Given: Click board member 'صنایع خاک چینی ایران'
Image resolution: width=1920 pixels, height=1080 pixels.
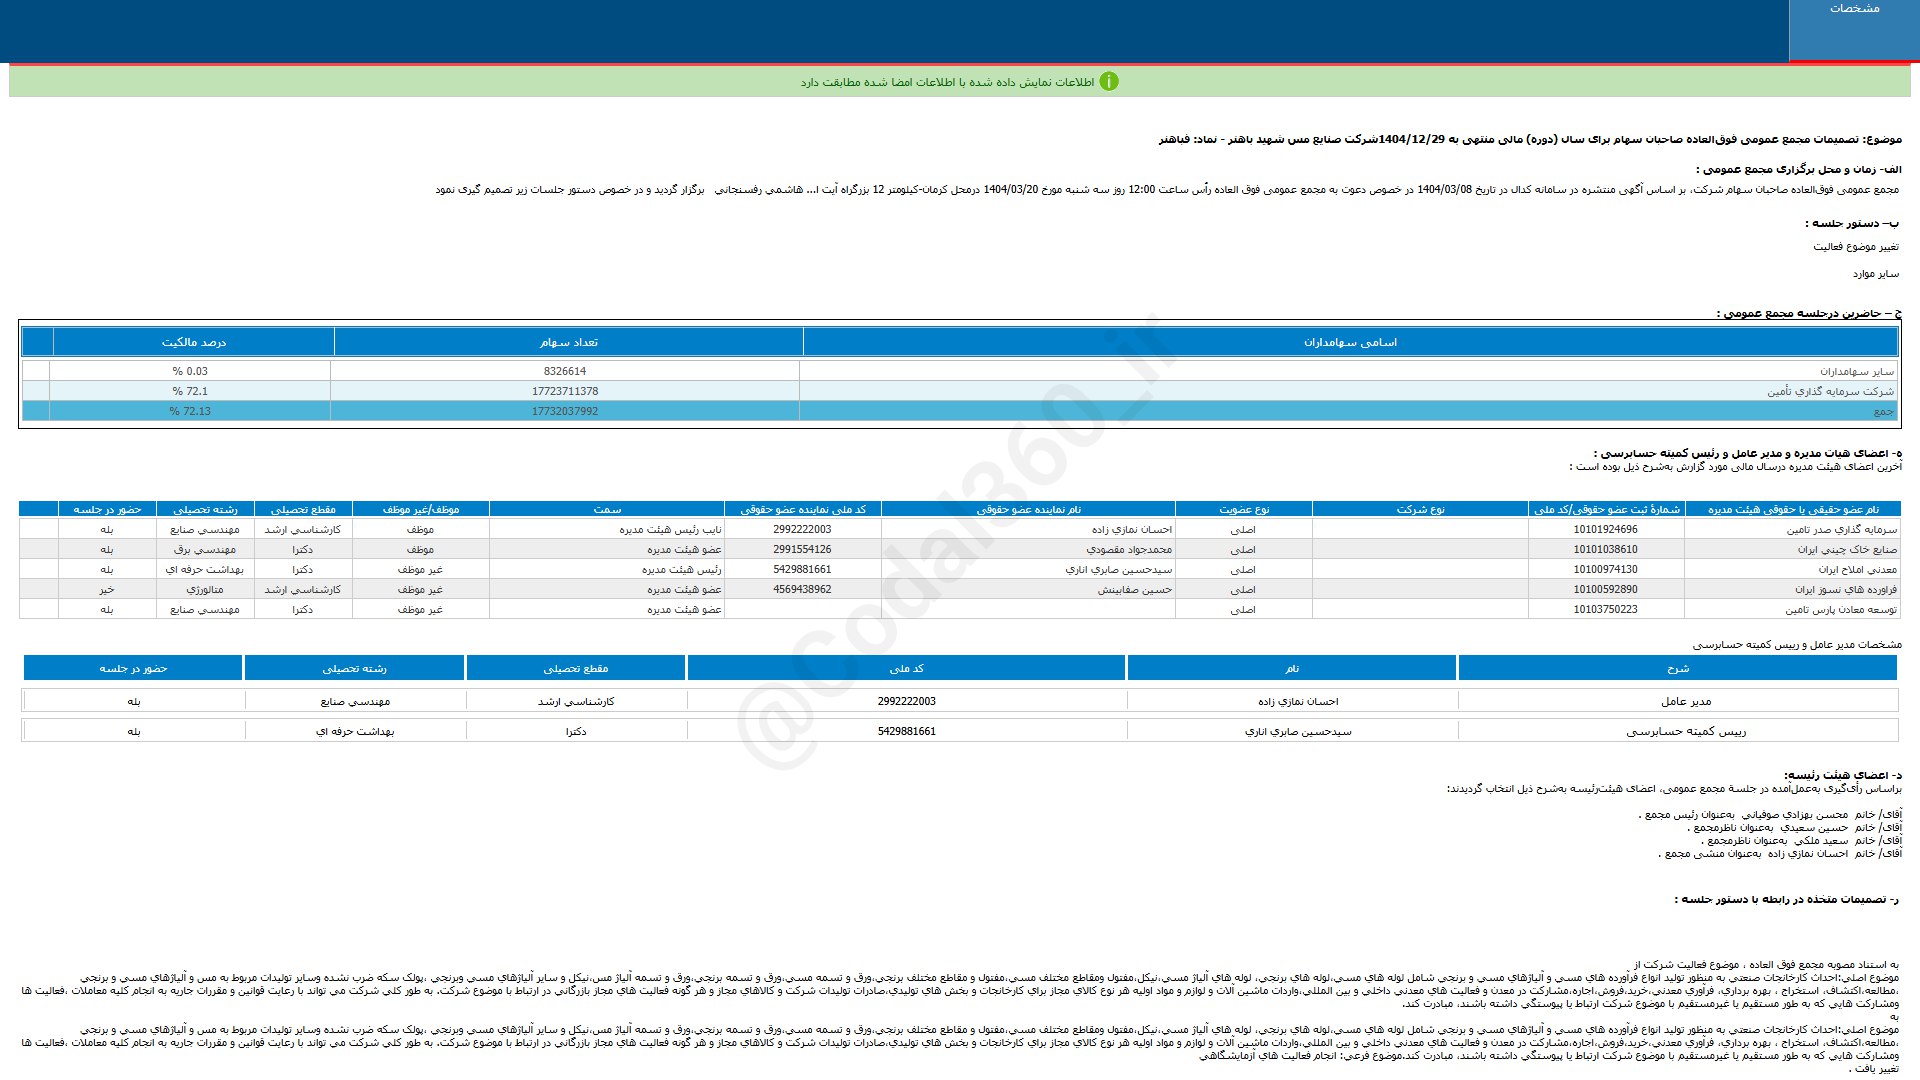Looking at the screenshot, I should tap(1847, 549).
